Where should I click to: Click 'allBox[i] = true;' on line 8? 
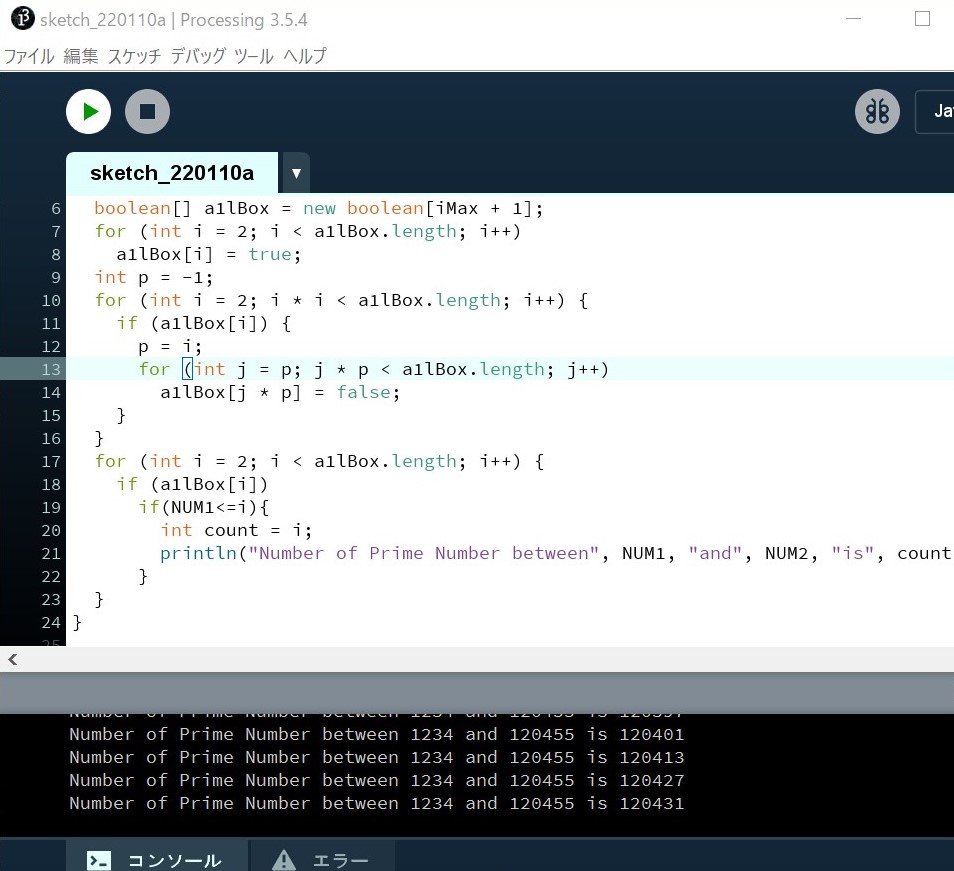tap(209, 254)
